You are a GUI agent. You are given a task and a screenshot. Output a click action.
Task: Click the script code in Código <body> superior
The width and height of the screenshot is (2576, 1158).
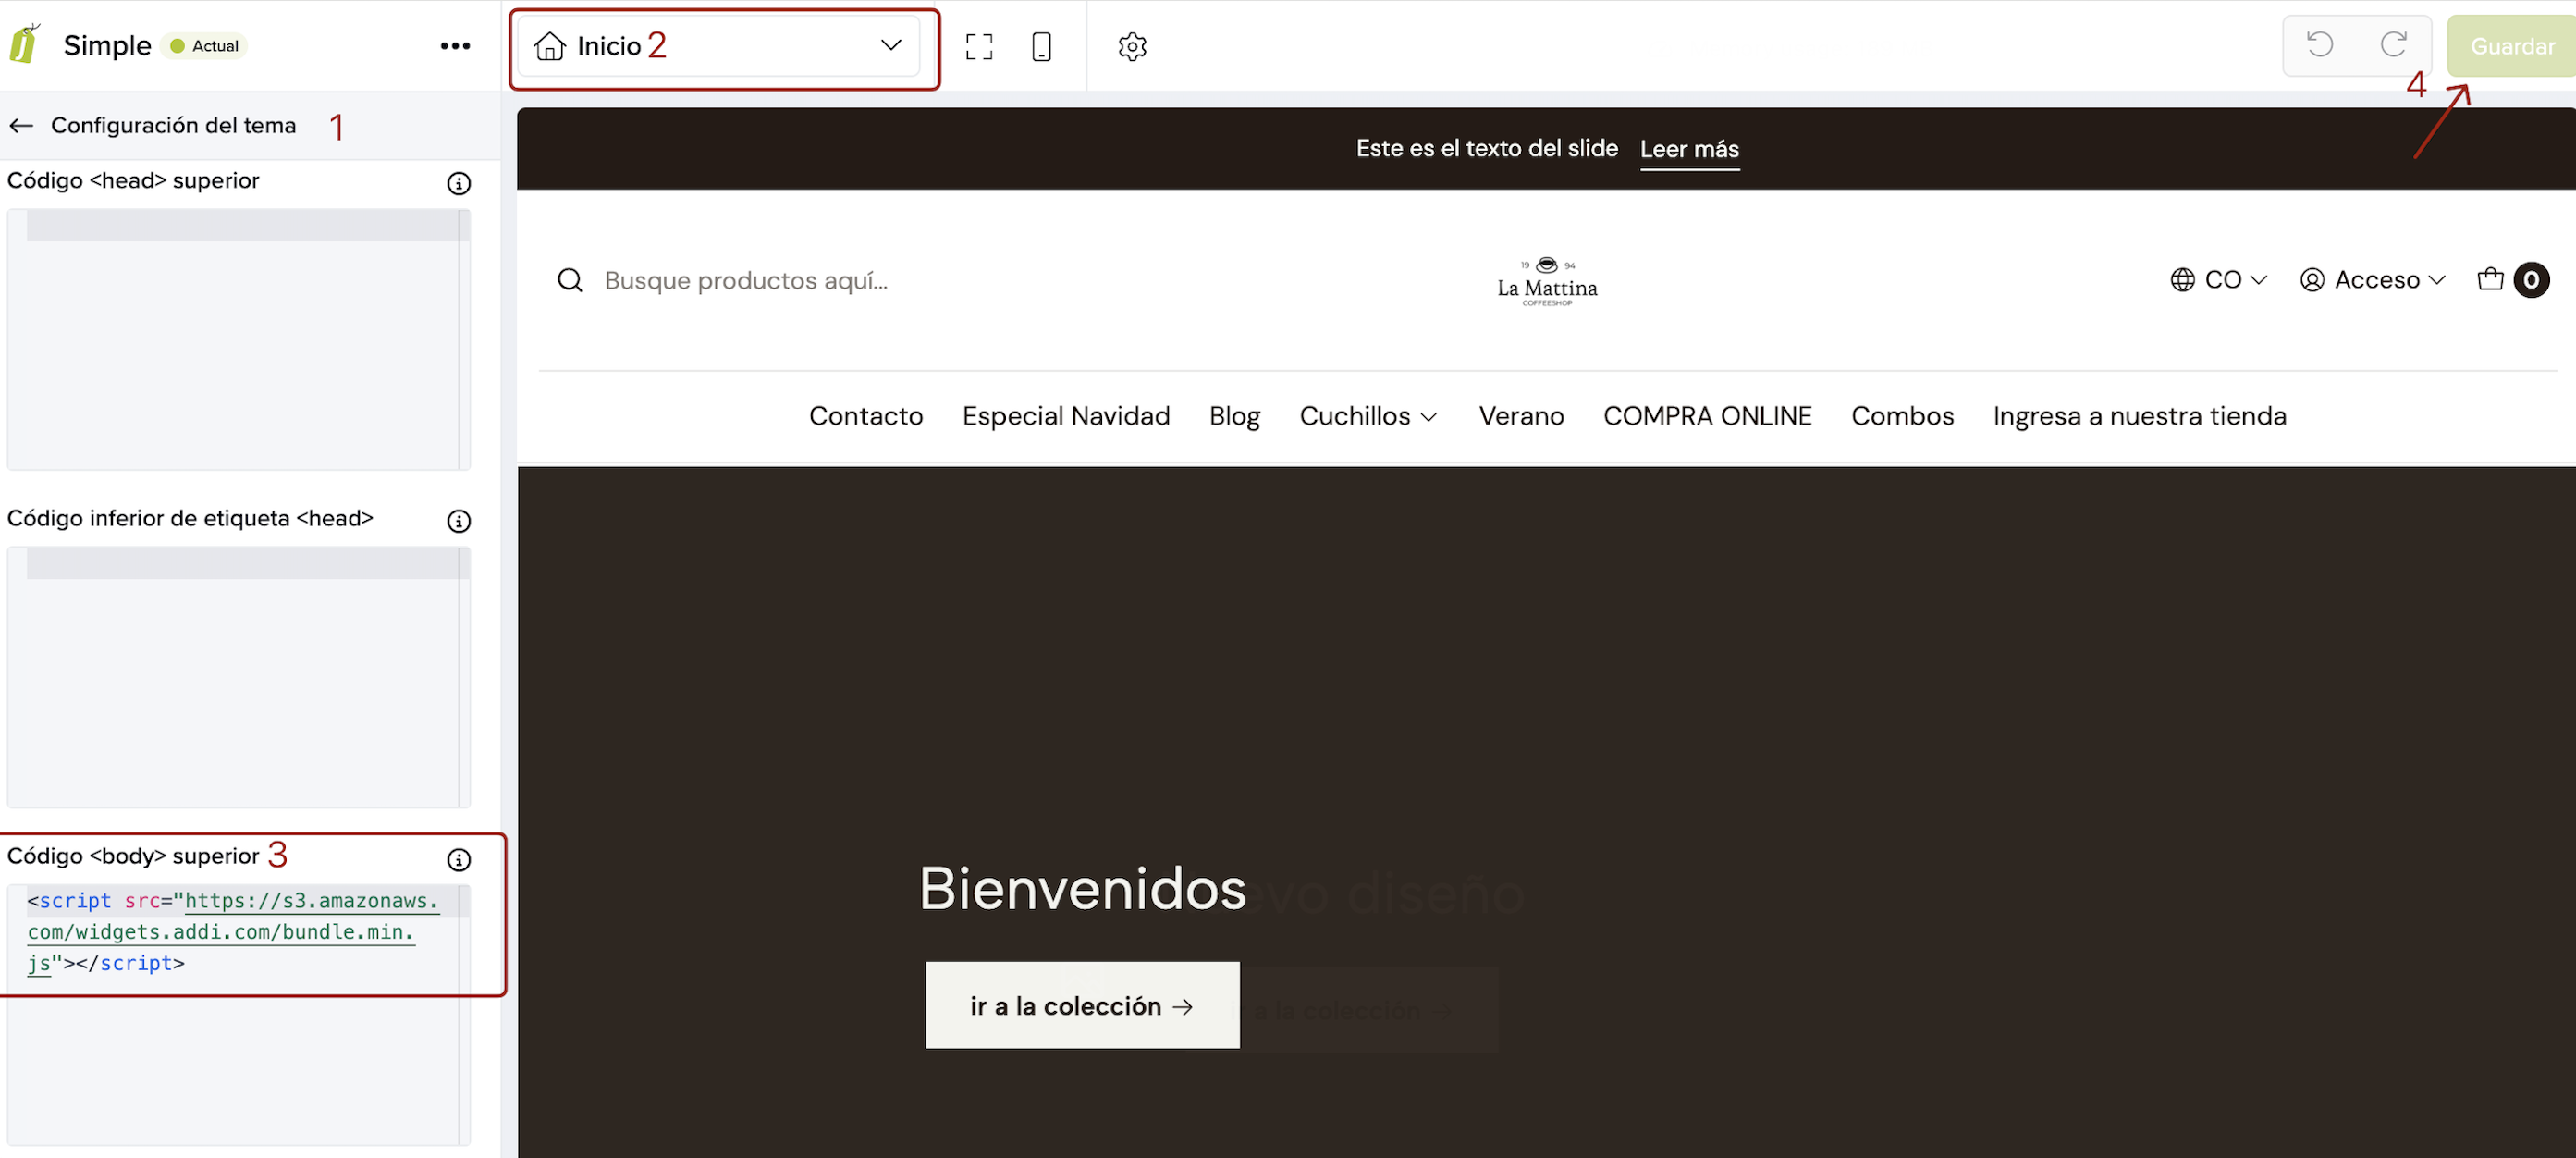[x=232, y=931]
